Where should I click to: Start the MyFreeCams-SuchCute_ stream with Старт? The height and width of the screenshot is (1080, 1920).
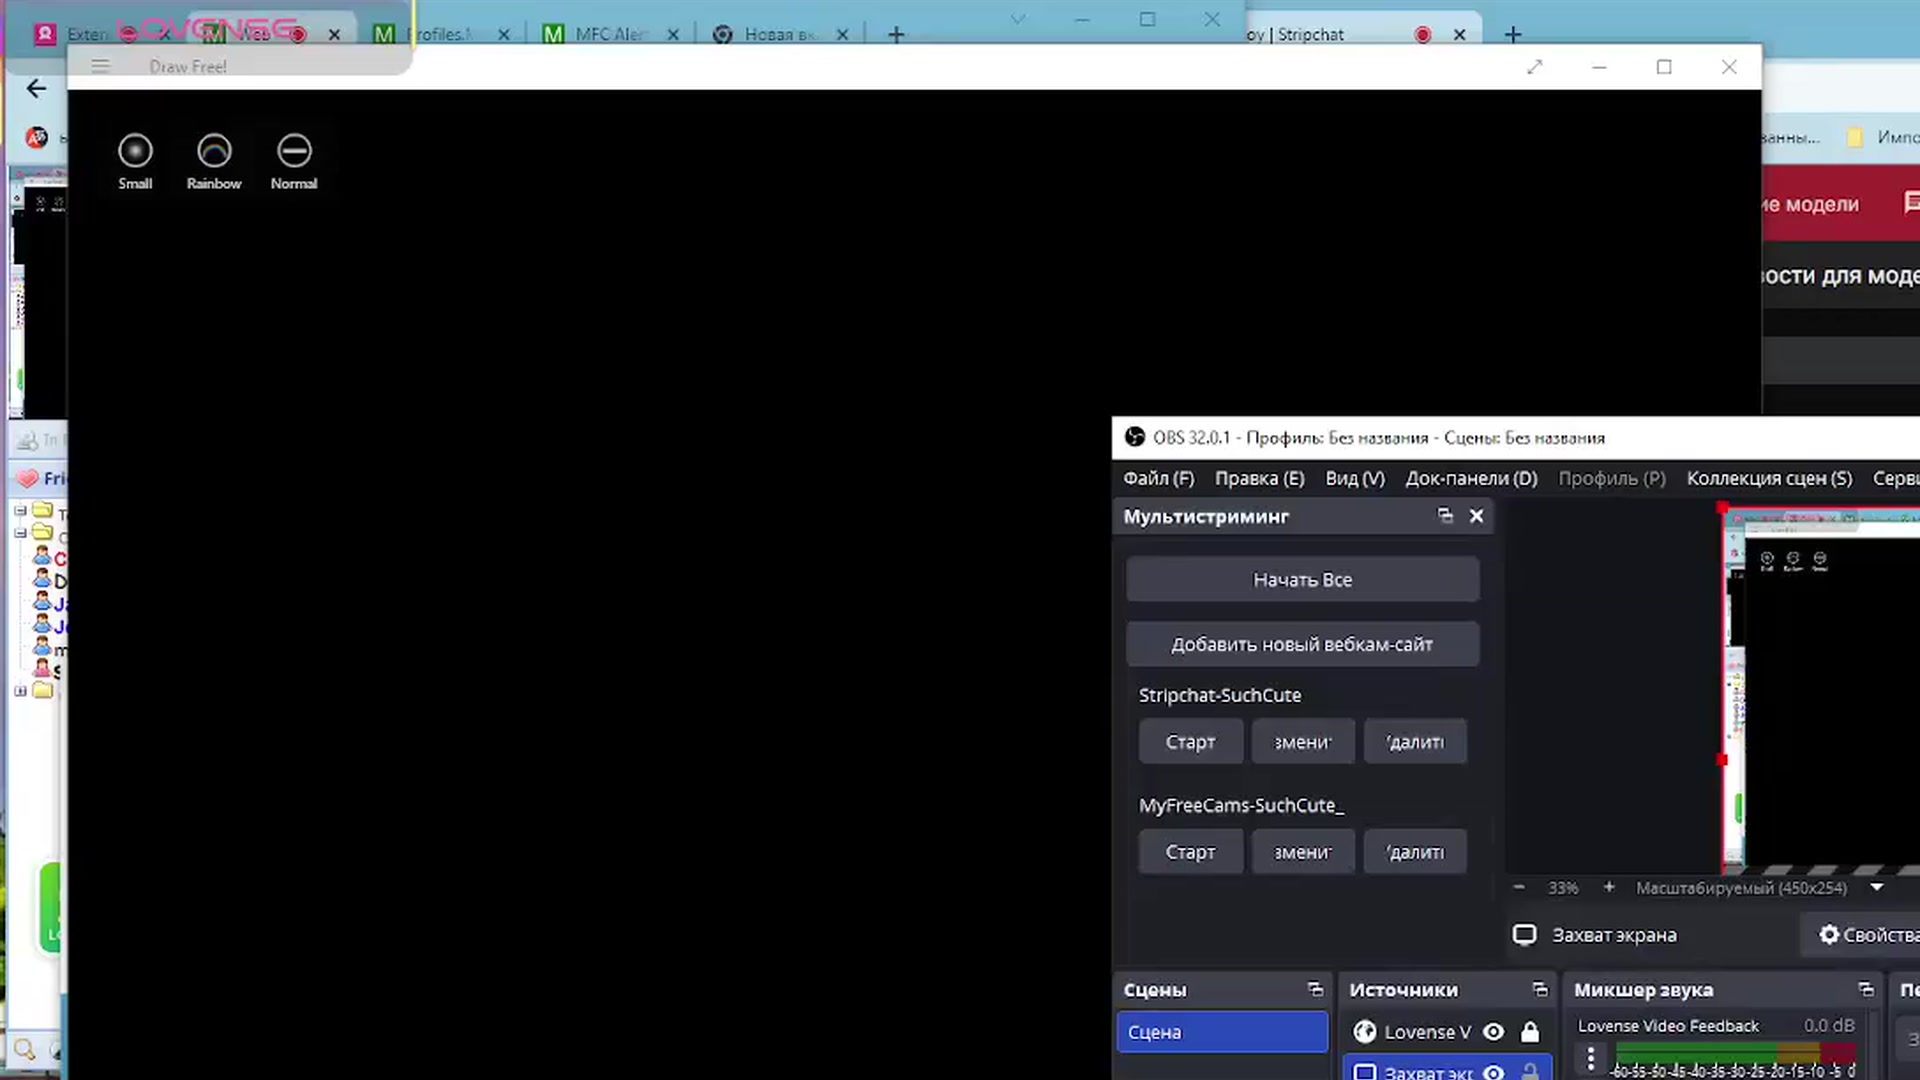pos(1190,852)
